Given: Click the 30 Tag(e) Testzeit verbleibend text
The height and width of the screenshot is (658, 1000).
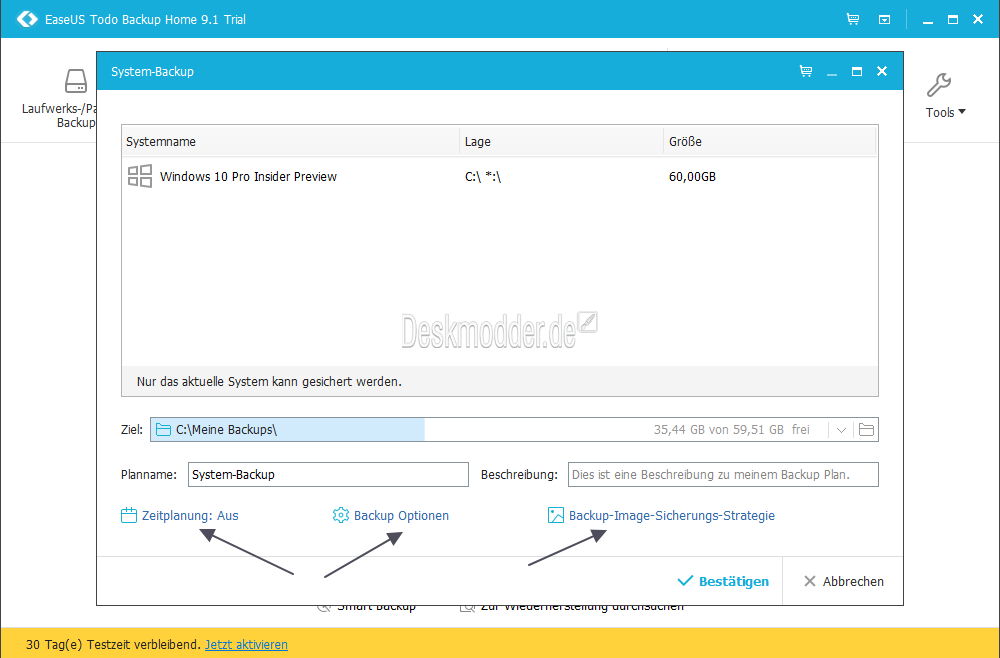Looking at the screenshot, I should [x=114, y=645].
